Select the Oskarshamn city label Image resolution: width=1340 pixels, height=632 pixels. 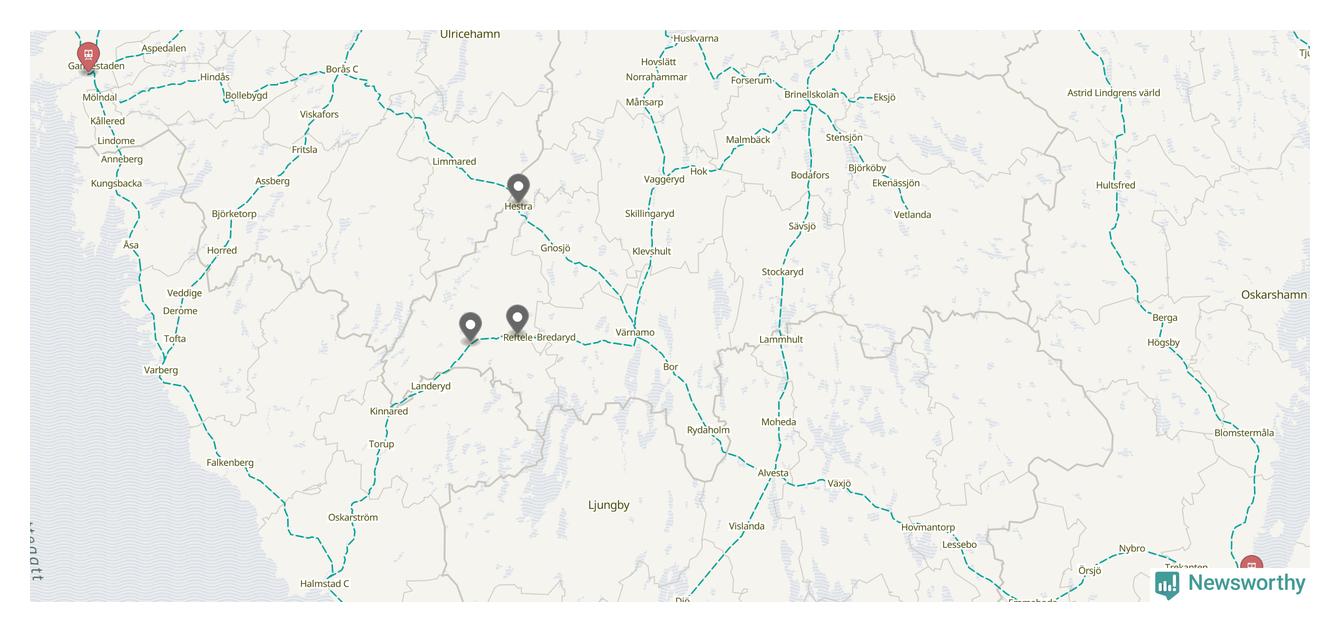[1274, 295]
